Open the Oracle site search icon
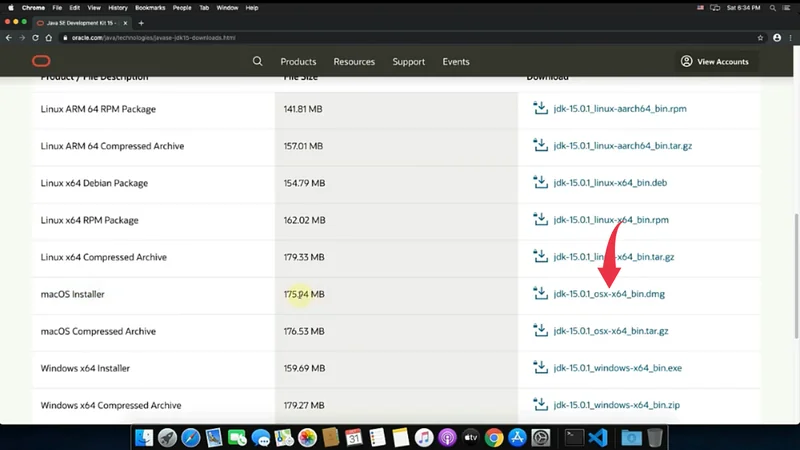 pyautogui.click(x=257, y=61)
